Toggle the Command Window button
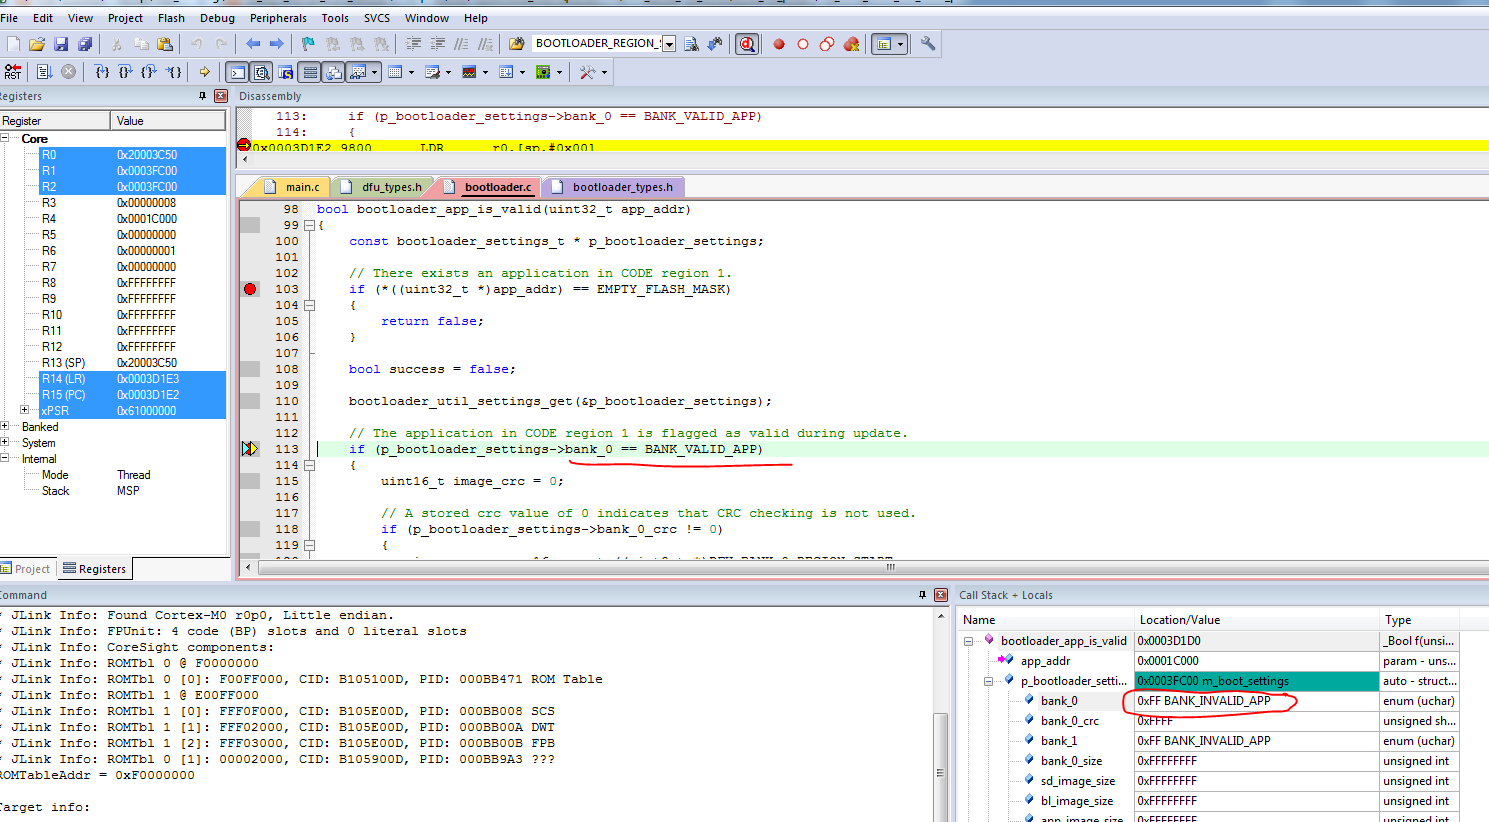The width and height of the screenshot is (1489, 822). (237, 72)
